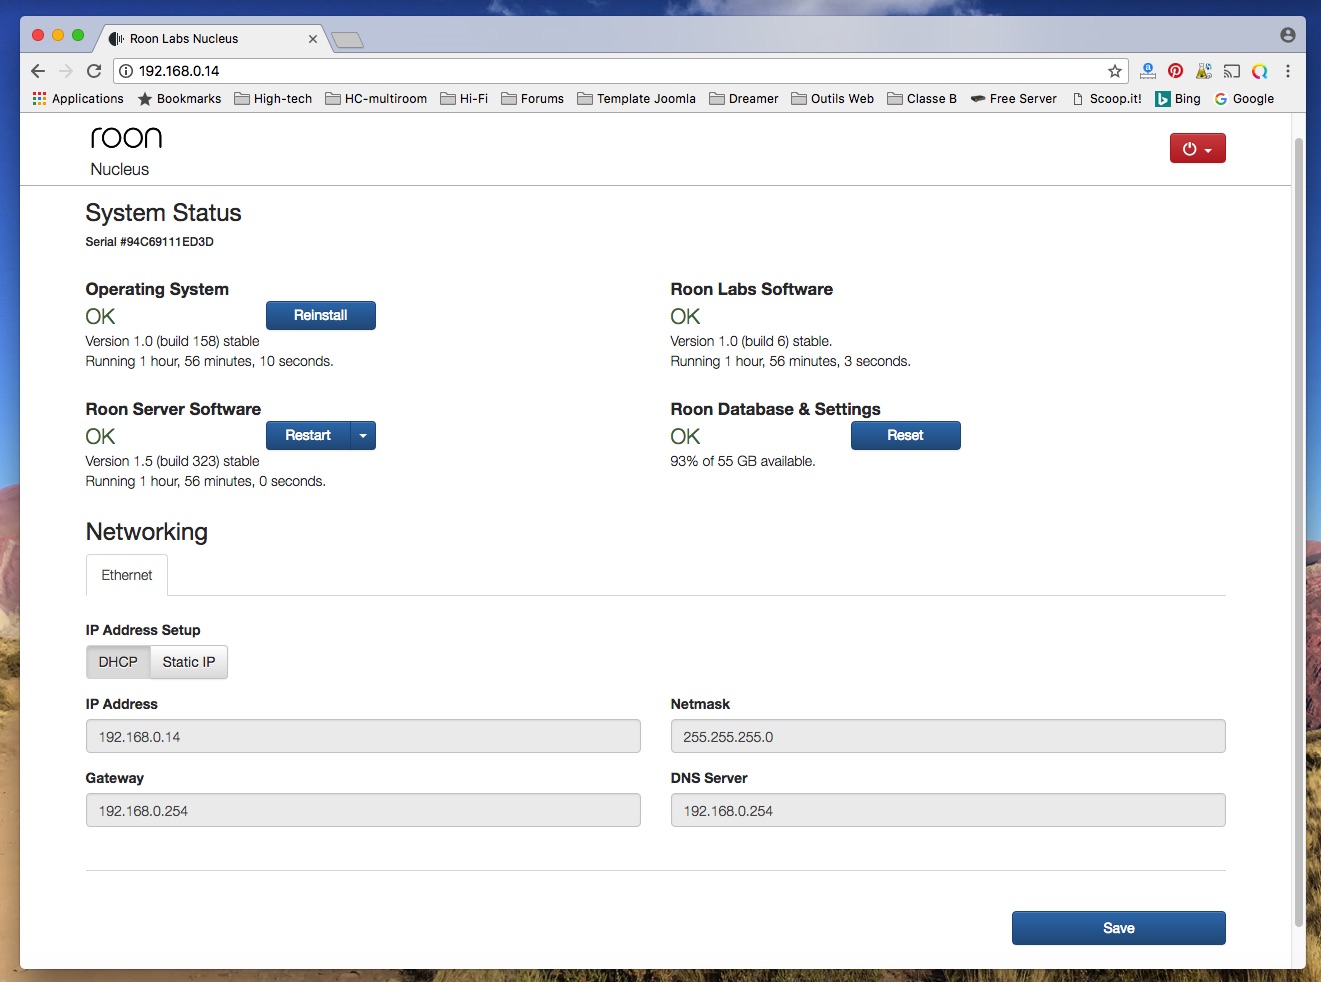1321x982 pixels.
Task: Open the red power dropdown button
Action: (x=1197, y=149)
